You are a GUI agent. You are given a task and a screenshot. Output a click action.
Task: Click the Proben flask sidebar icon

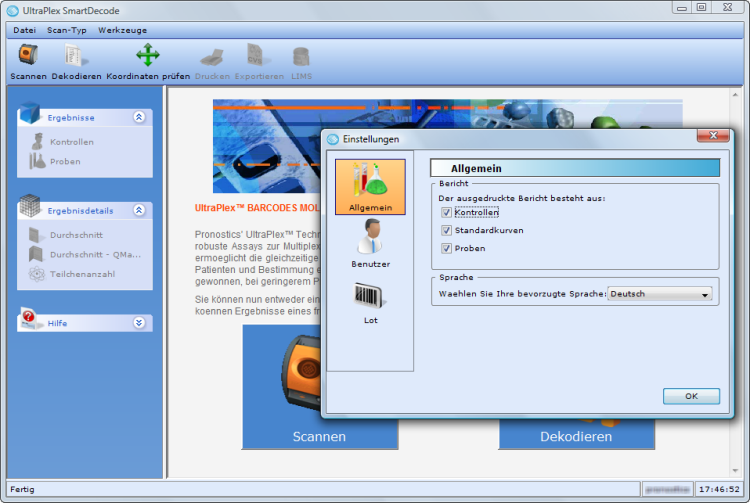click(x=37, y=161)
